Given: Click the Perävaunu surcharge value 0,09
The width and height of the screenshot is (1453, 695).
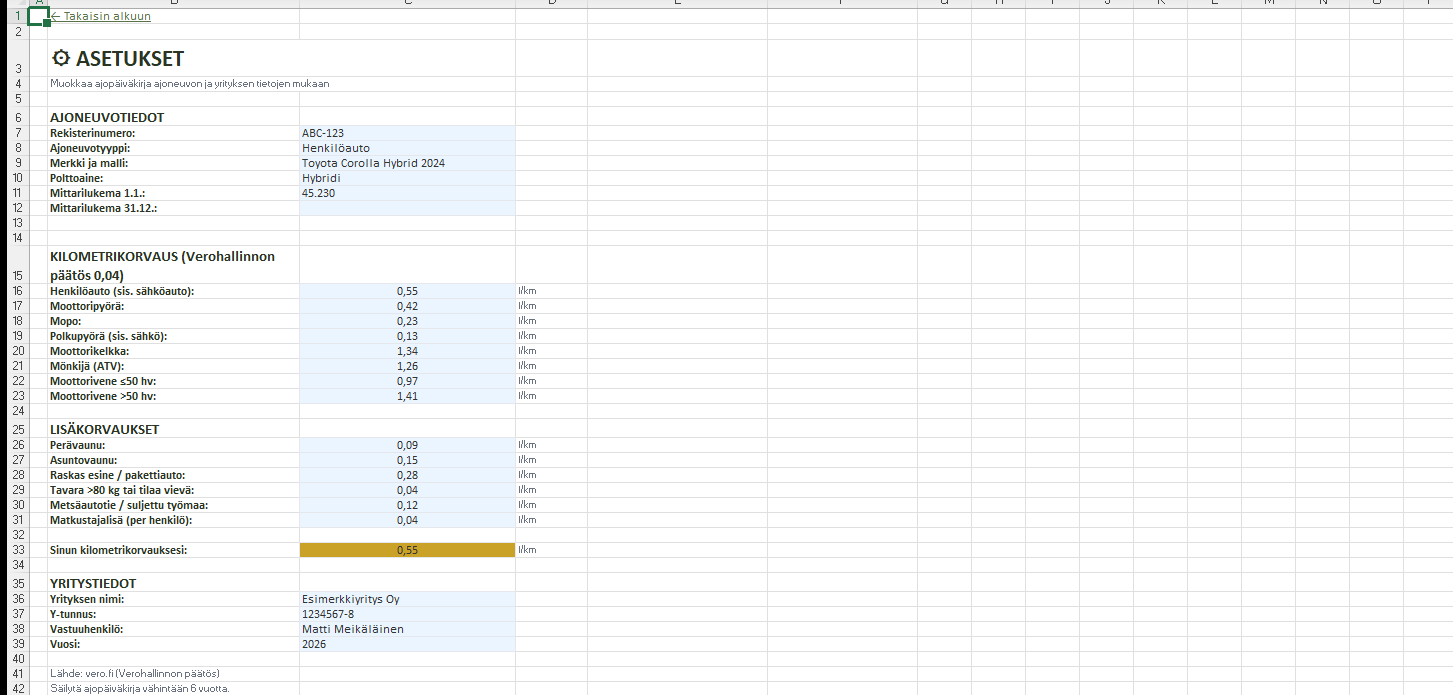Looking at the screenshot, I should (x=406, y=445).
